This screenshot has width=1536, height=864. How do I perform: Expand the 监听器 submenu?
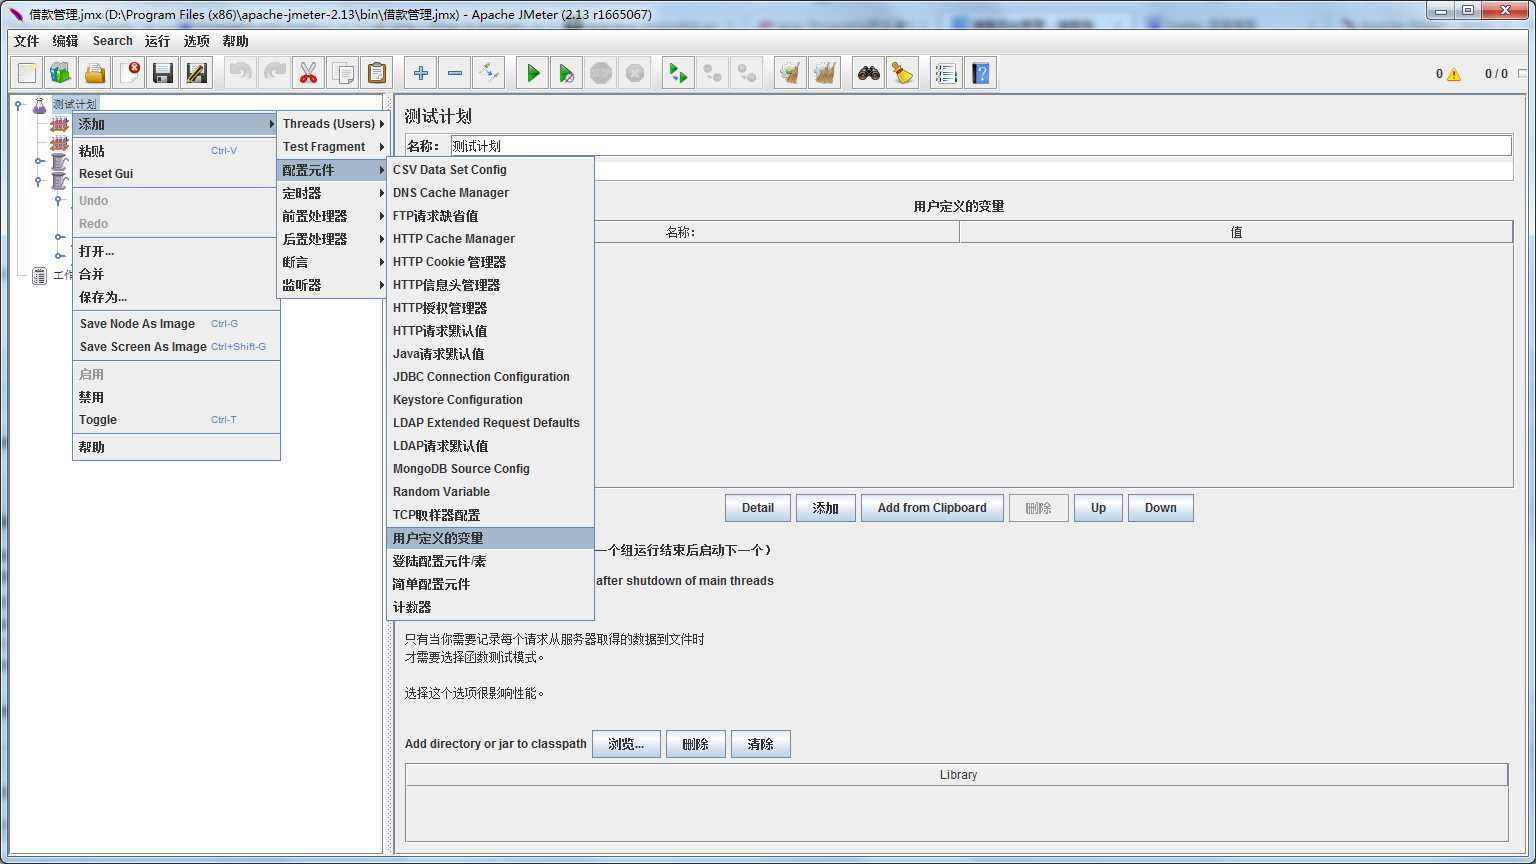coord(332,285)
